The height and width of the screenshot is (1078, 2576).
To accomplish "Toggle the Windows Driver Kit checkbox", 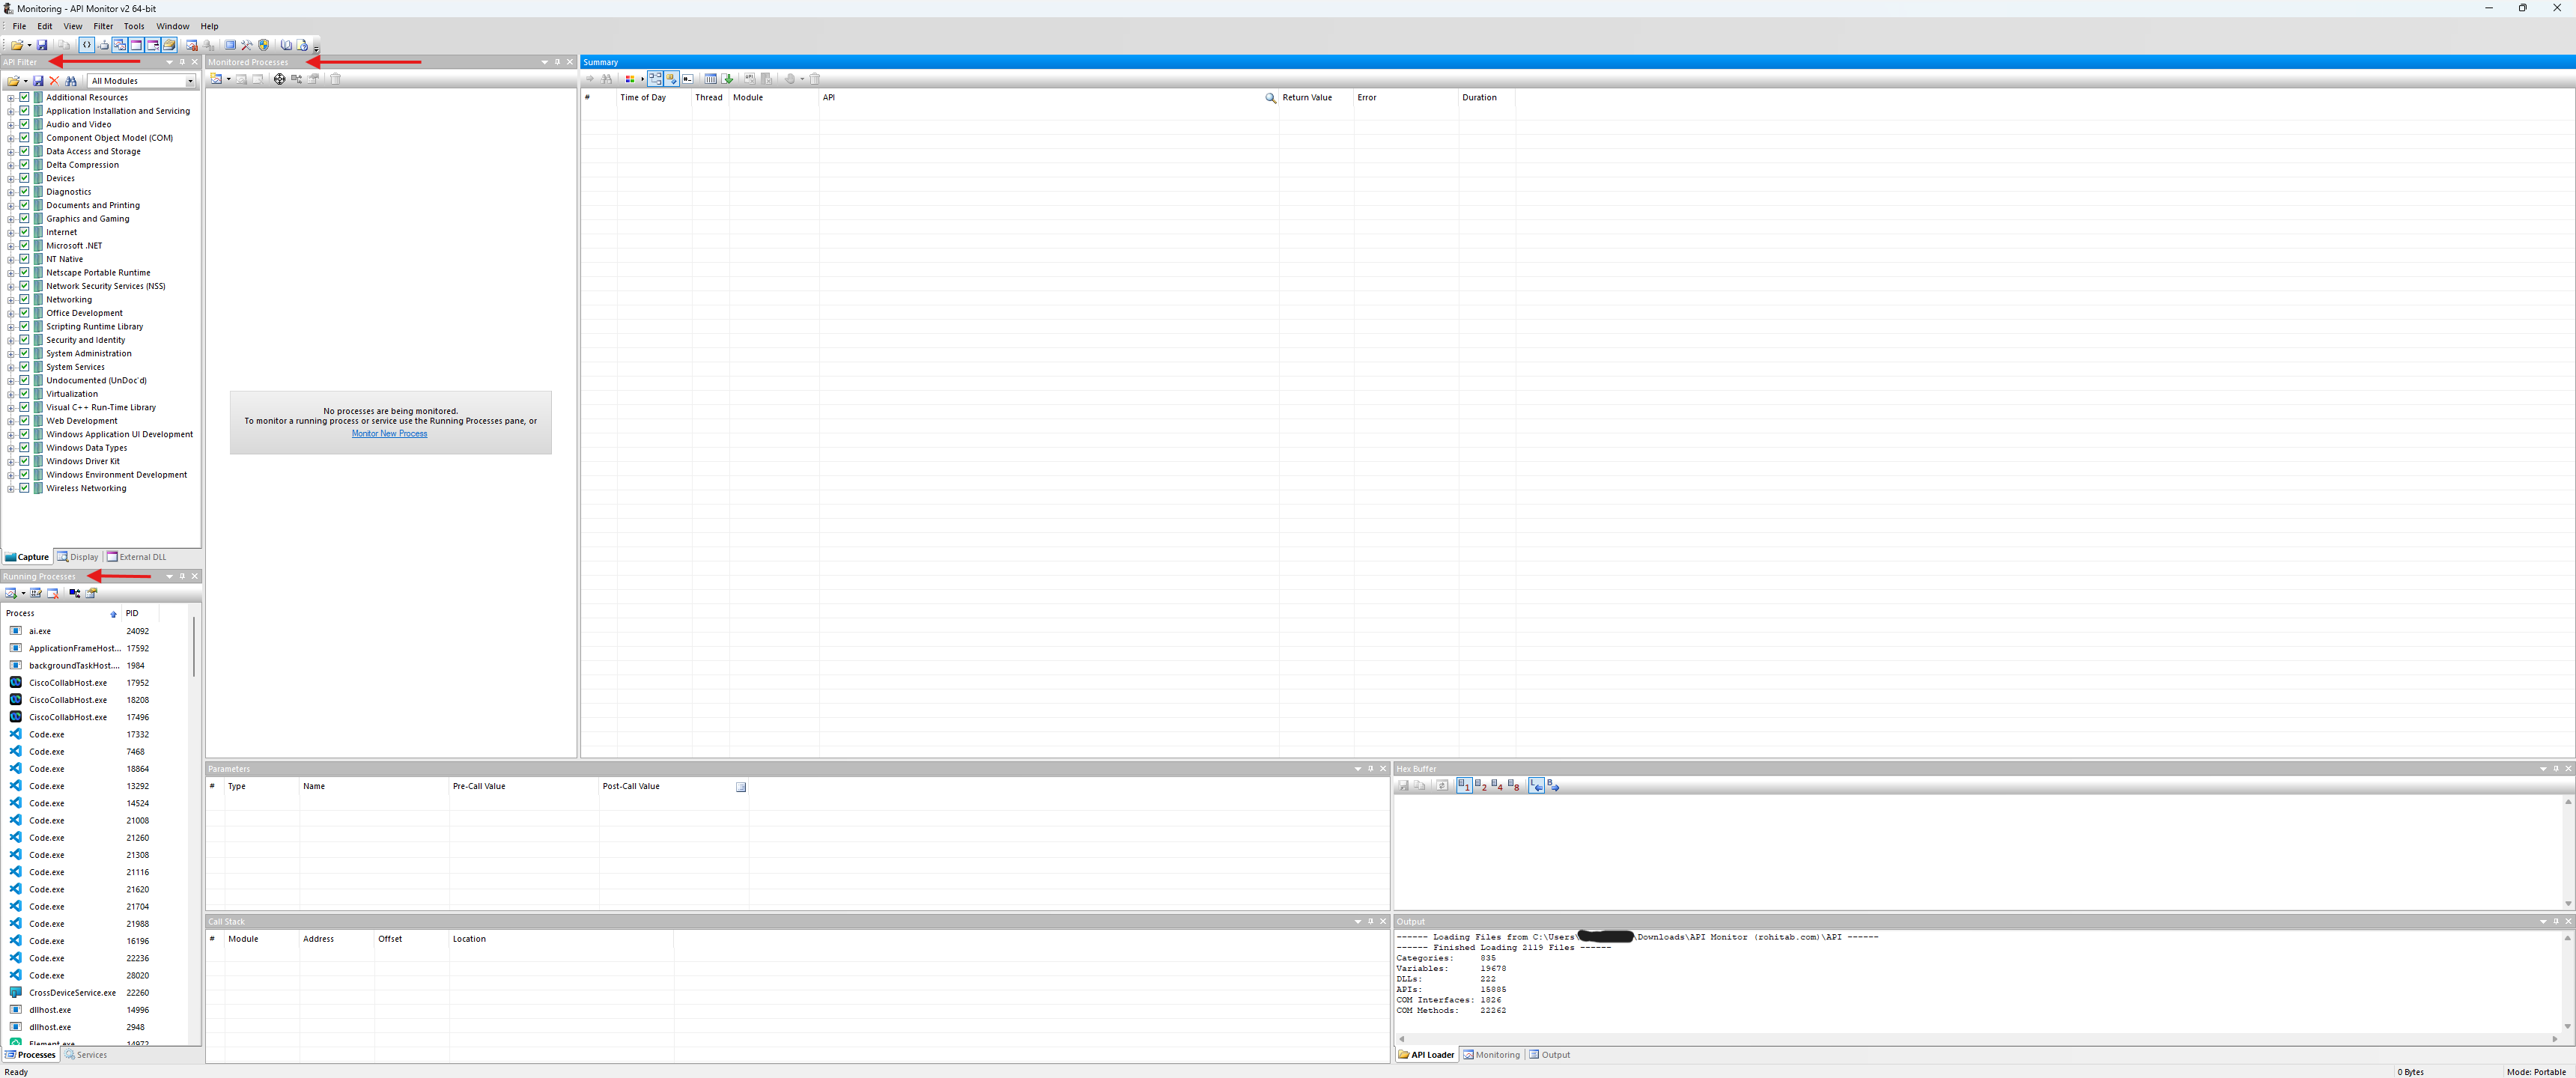I will pyautogui.click(x=25, y=461).
